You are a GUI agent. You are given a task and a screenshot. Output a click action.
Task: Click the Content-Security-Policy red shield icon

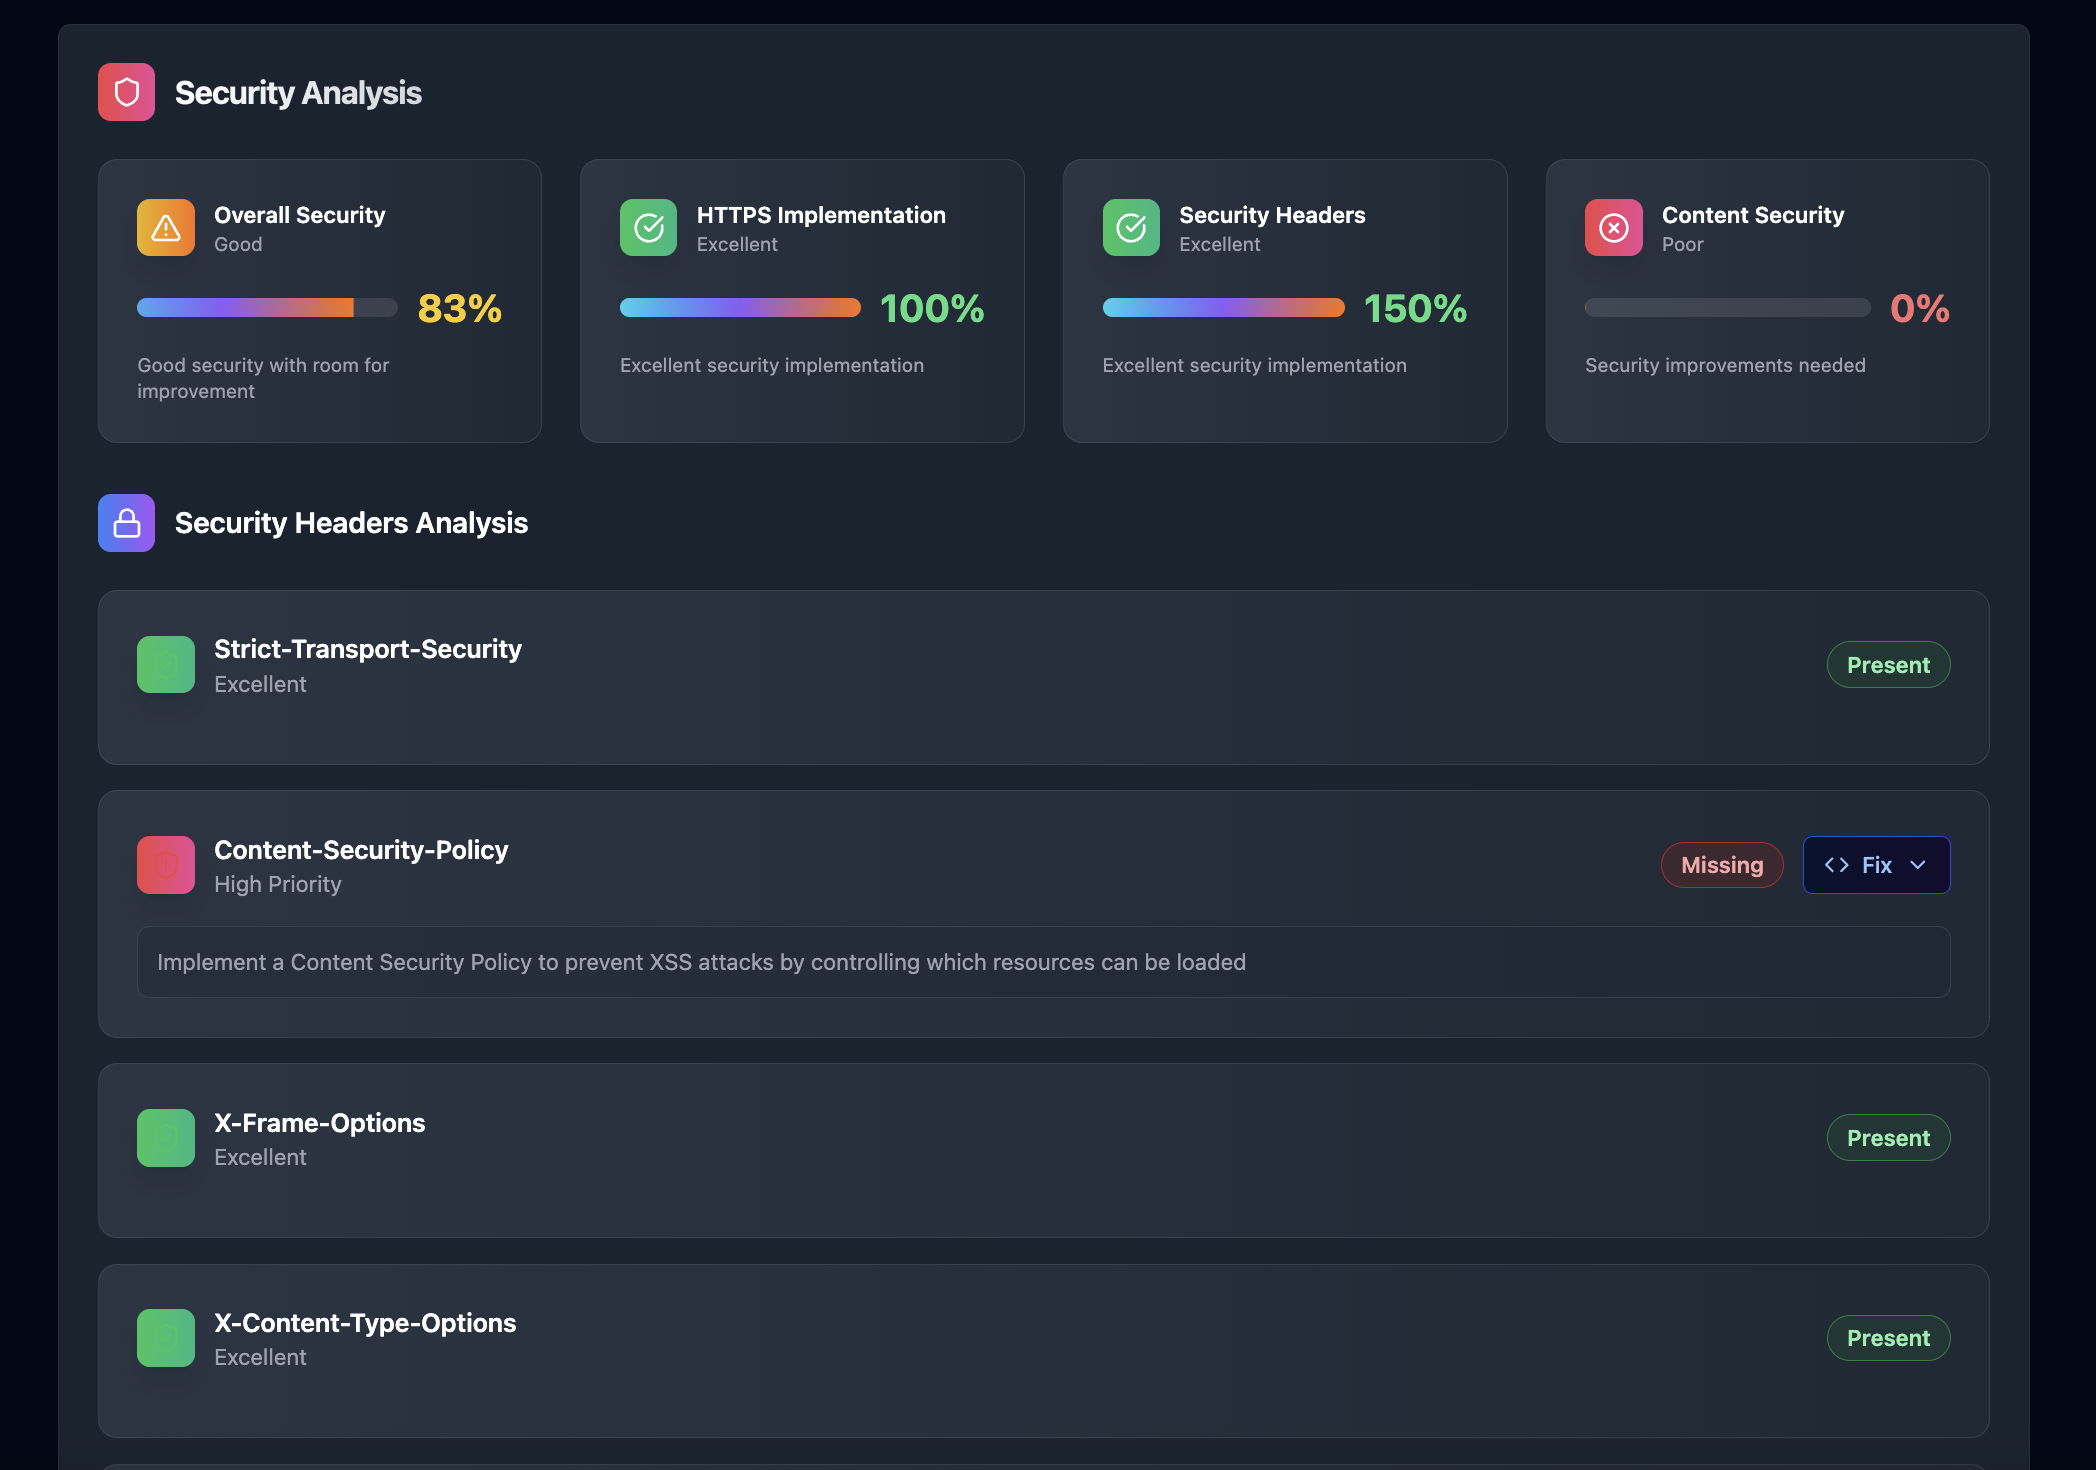pyautogui.click(x=166, y=865)
